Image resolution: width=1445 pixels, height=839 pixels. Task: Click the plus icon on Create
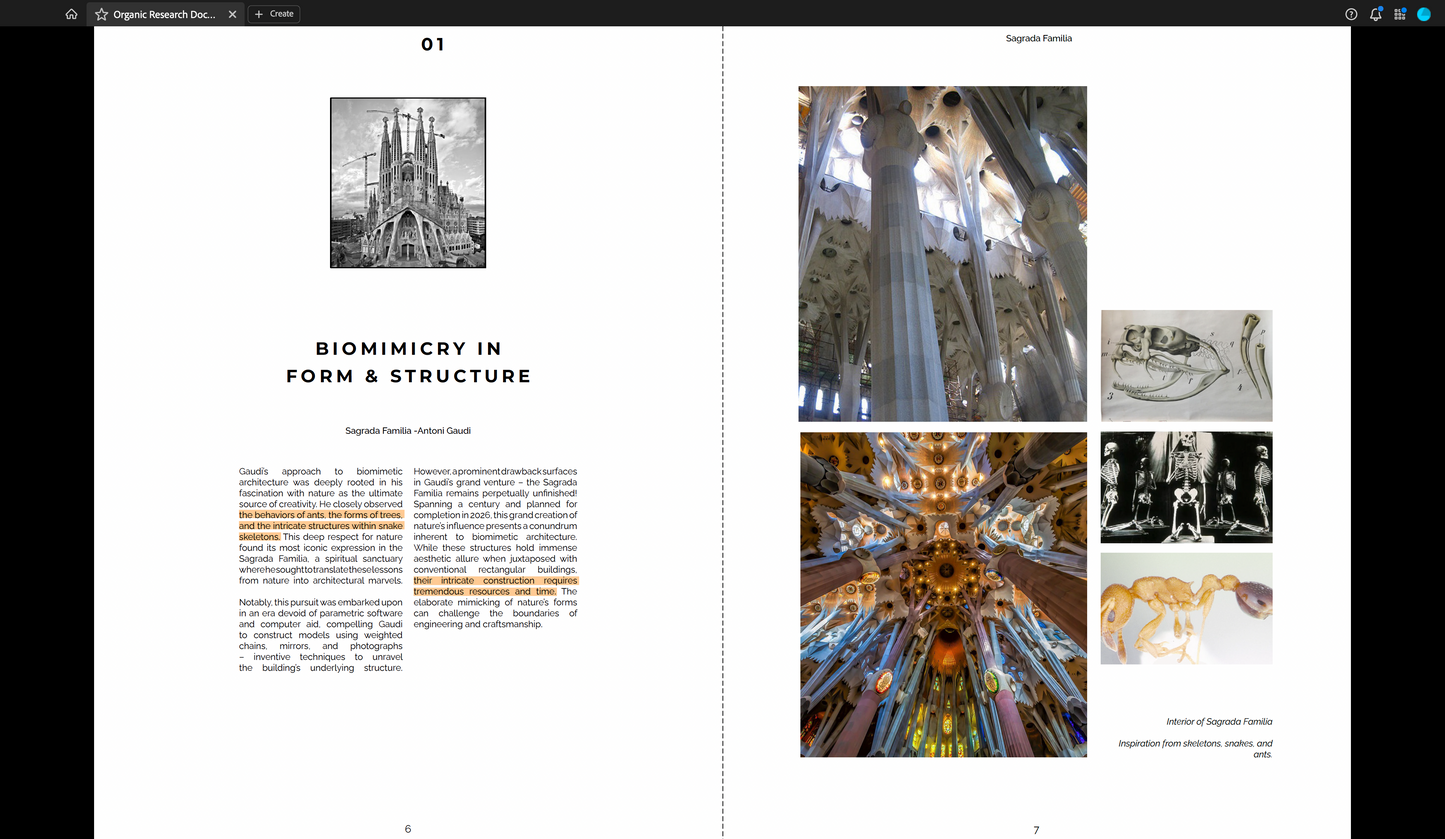pyautogui.click(x=259, y=14)
